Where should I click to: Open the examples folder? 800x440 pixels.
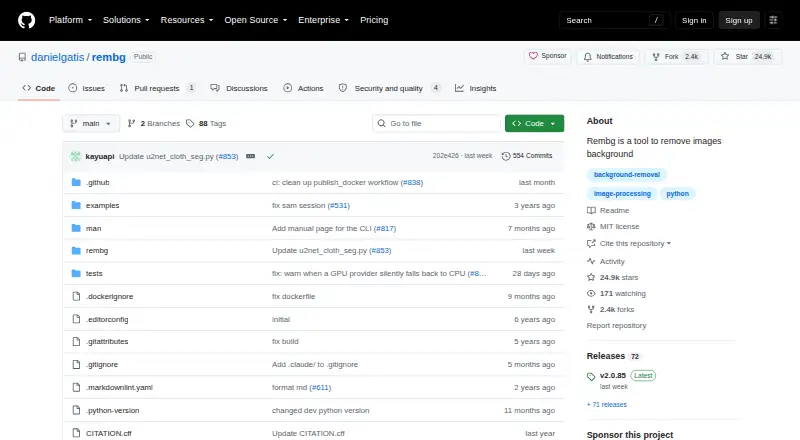pyautogui.click(x=103, y=206)
